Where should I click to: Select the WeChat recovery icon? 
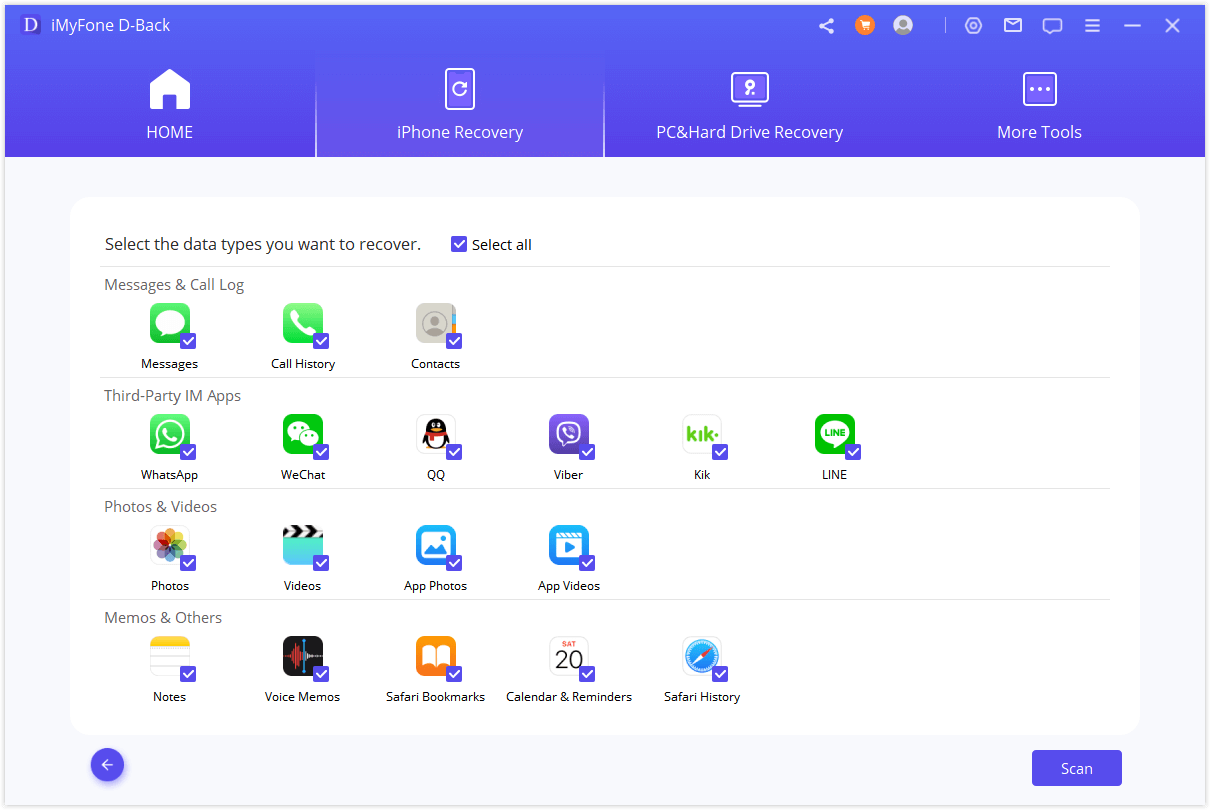pos(303,434)
